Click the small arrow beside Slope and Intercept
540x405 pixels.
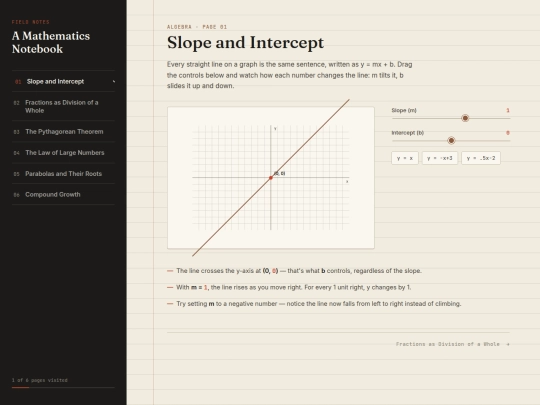[x=114, y=82]
